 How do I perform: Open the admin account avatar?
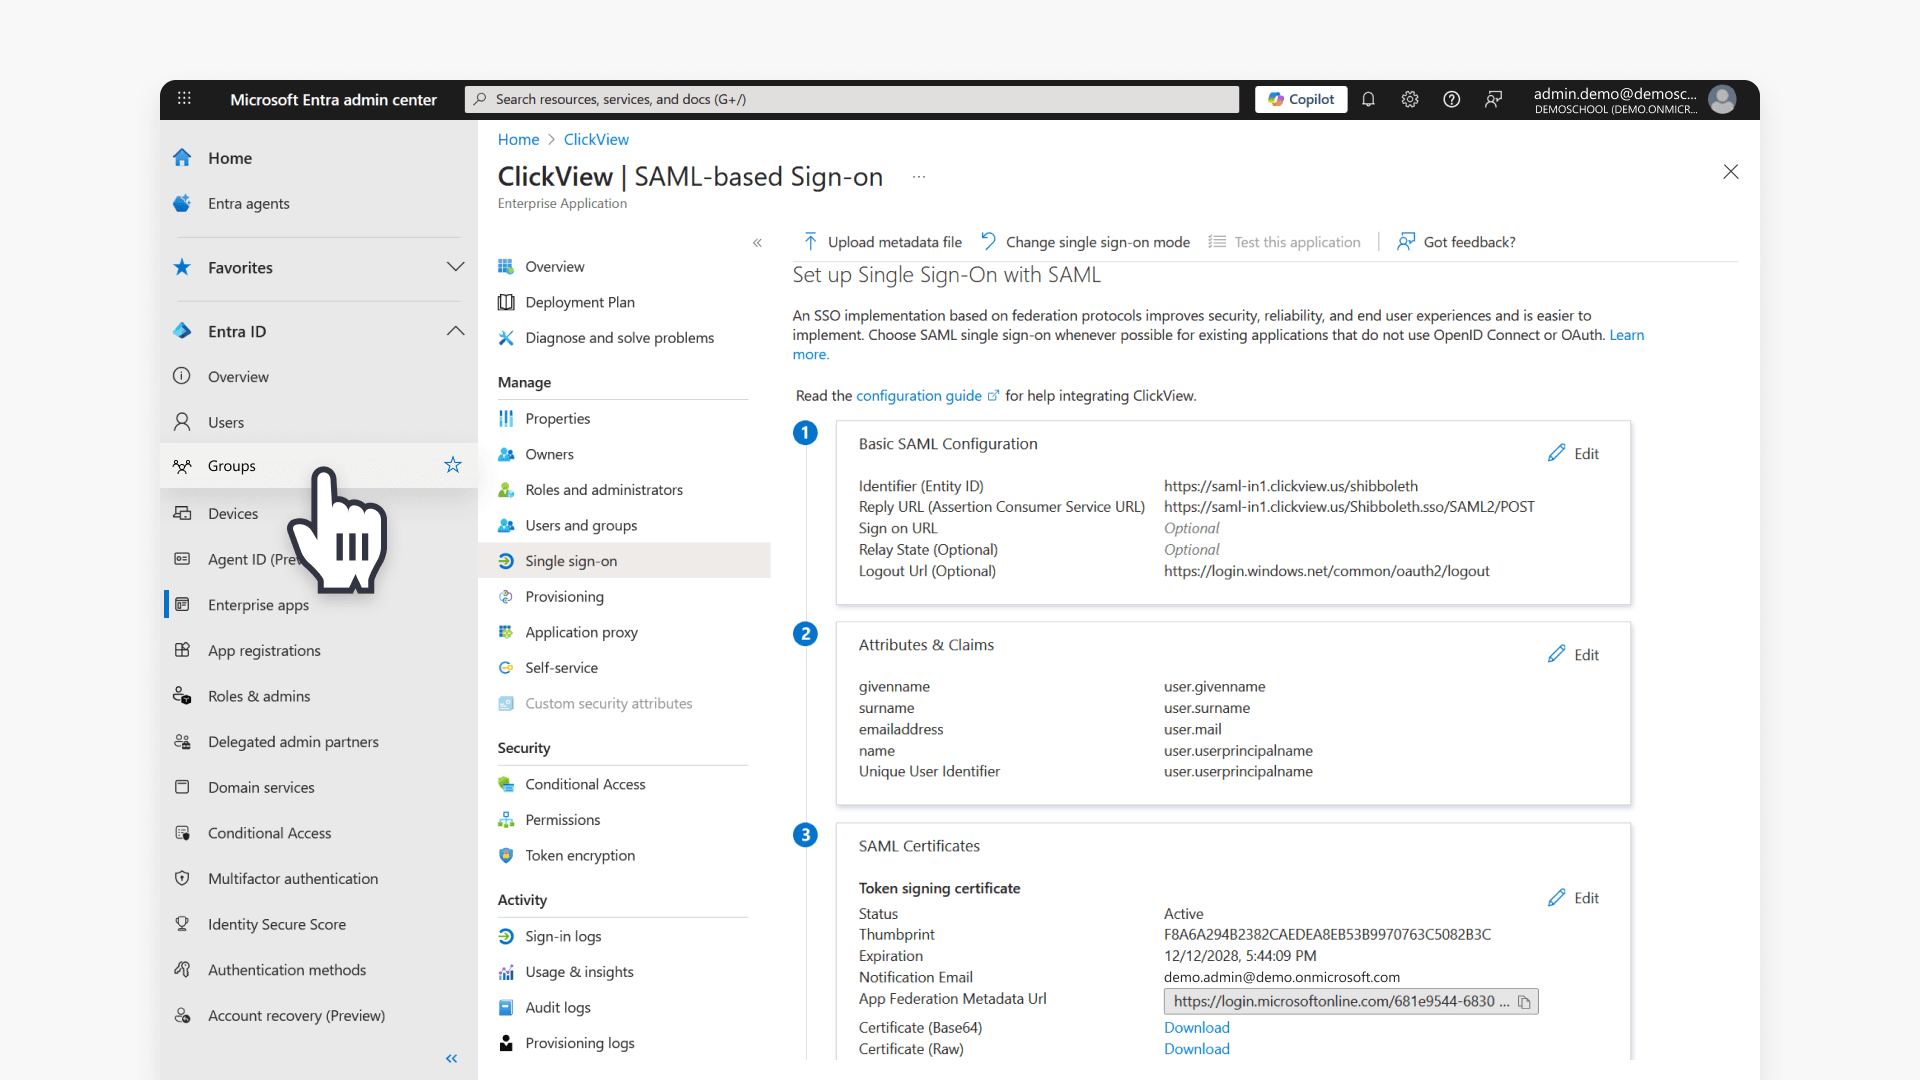(x=1722, y=99)
